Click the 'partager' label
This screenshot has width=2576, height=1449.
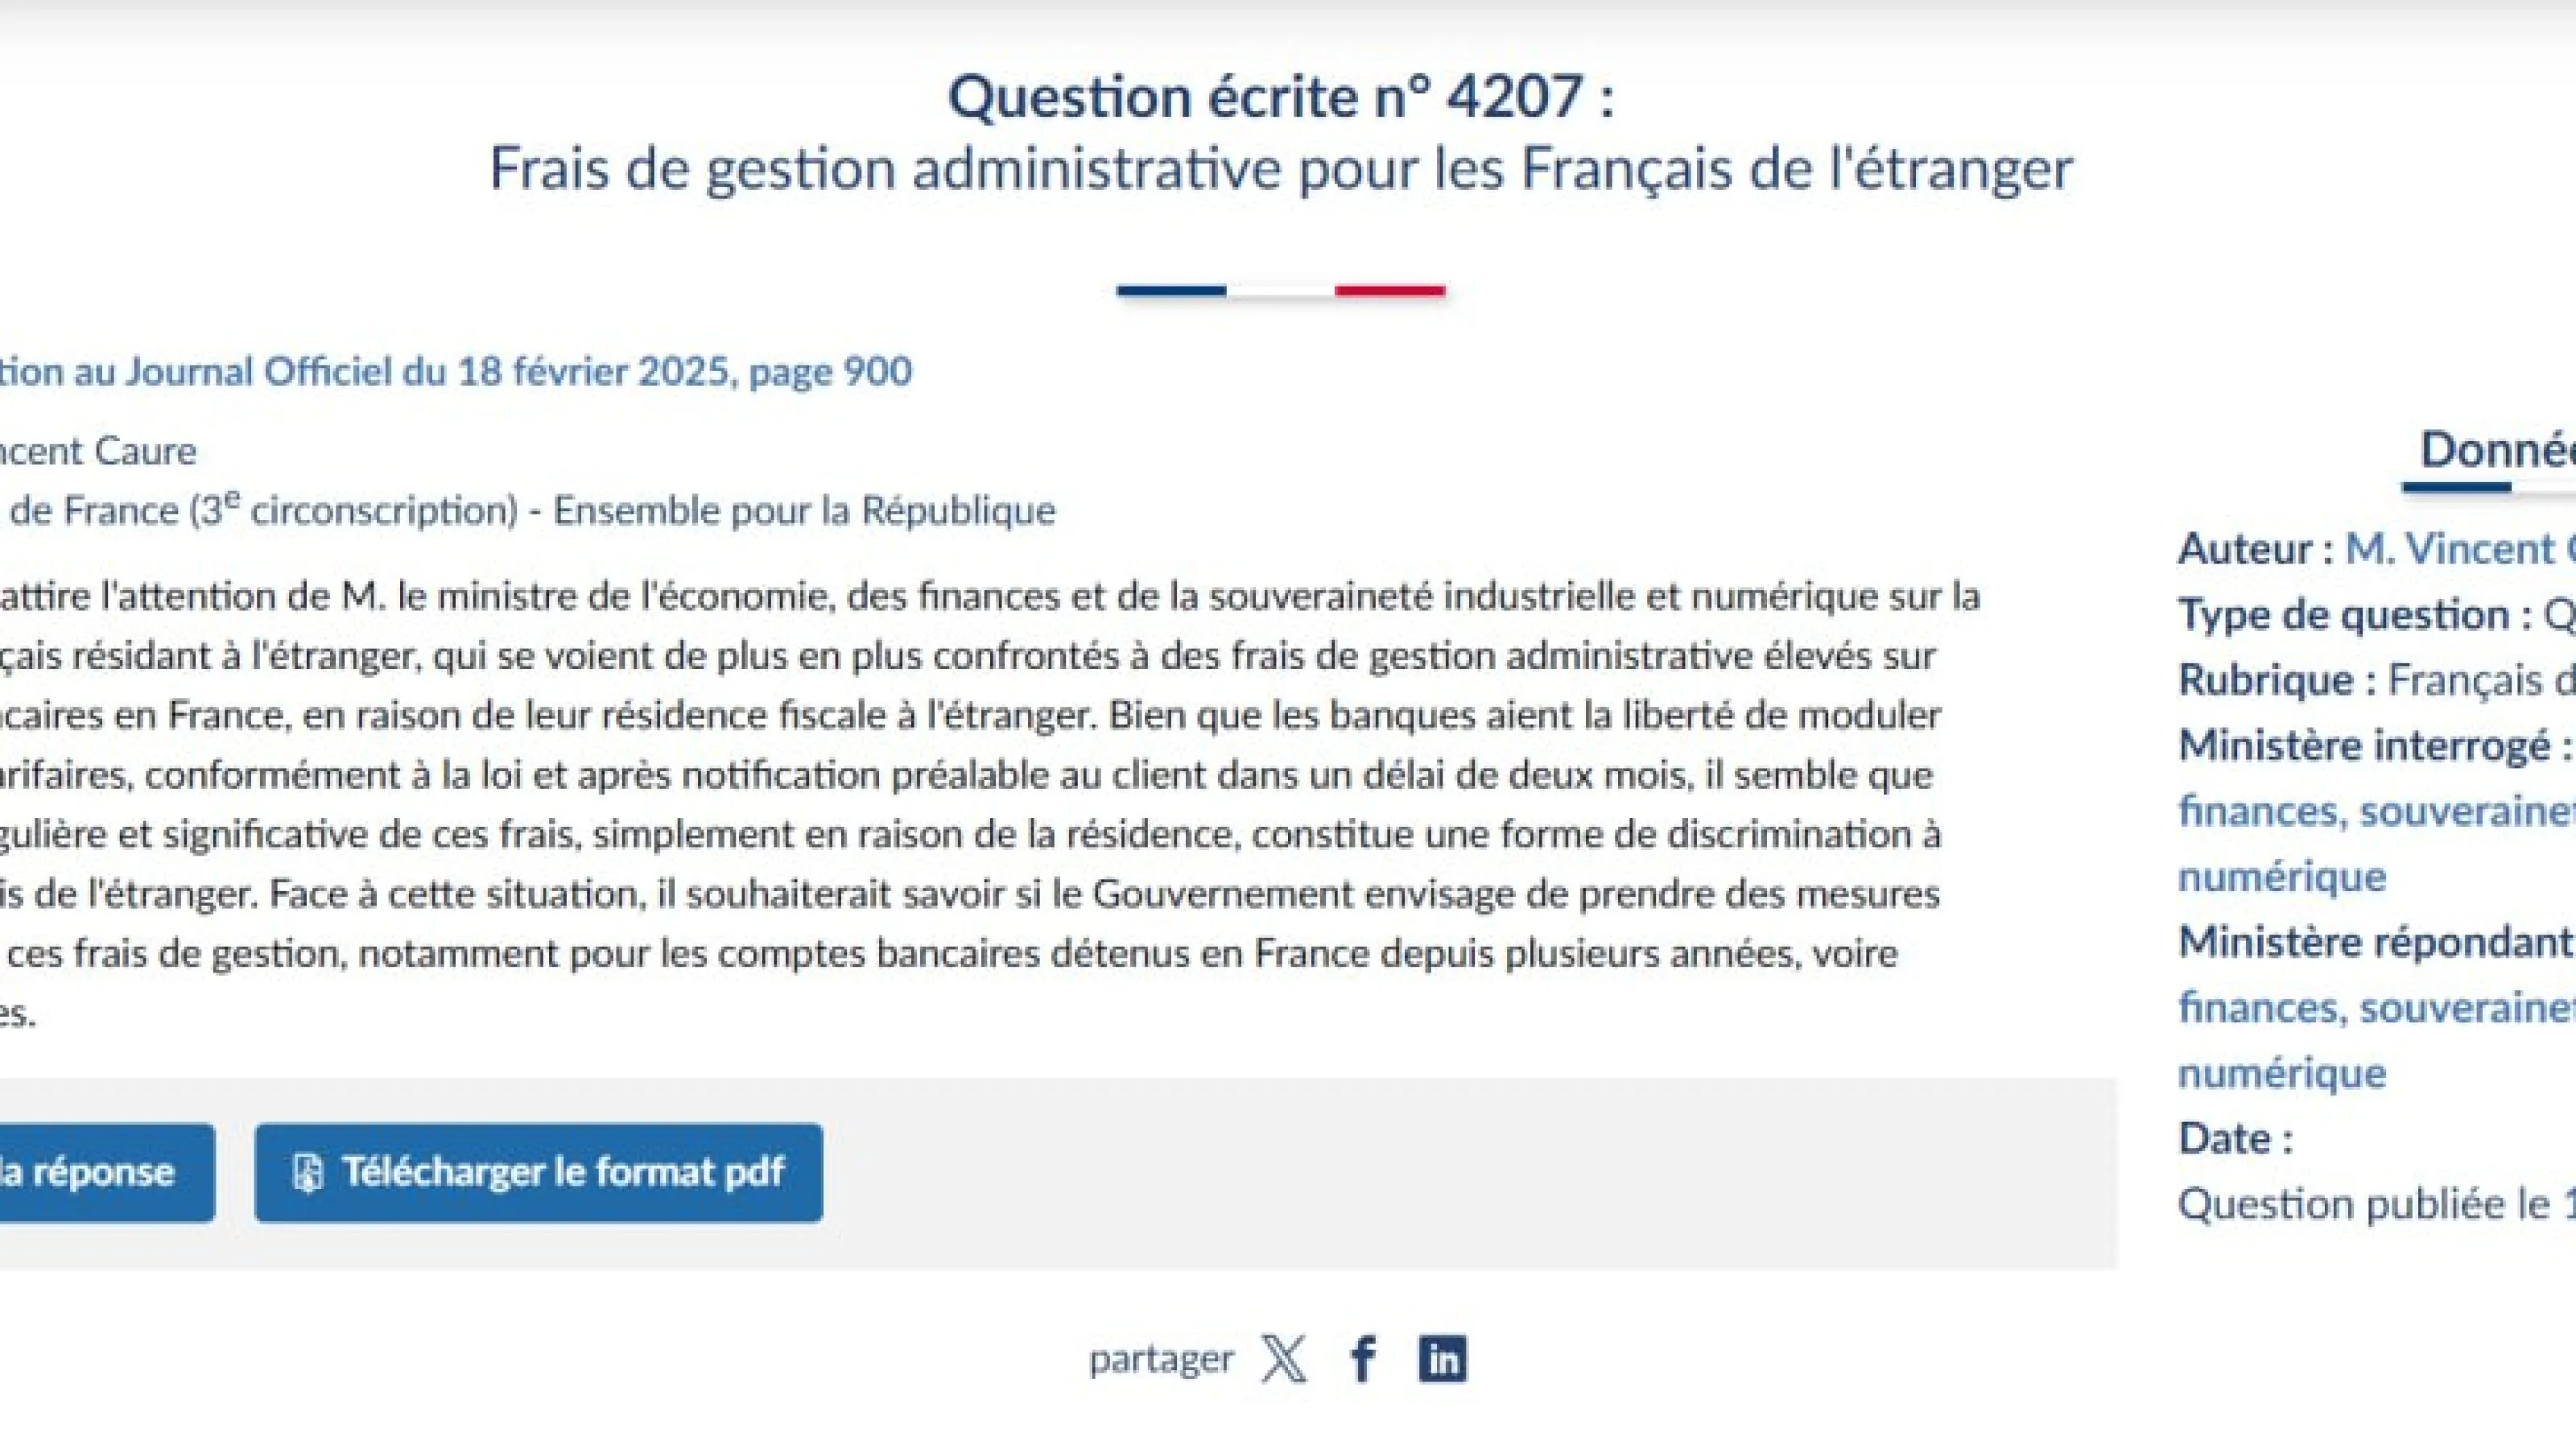click(1161, 1359)
